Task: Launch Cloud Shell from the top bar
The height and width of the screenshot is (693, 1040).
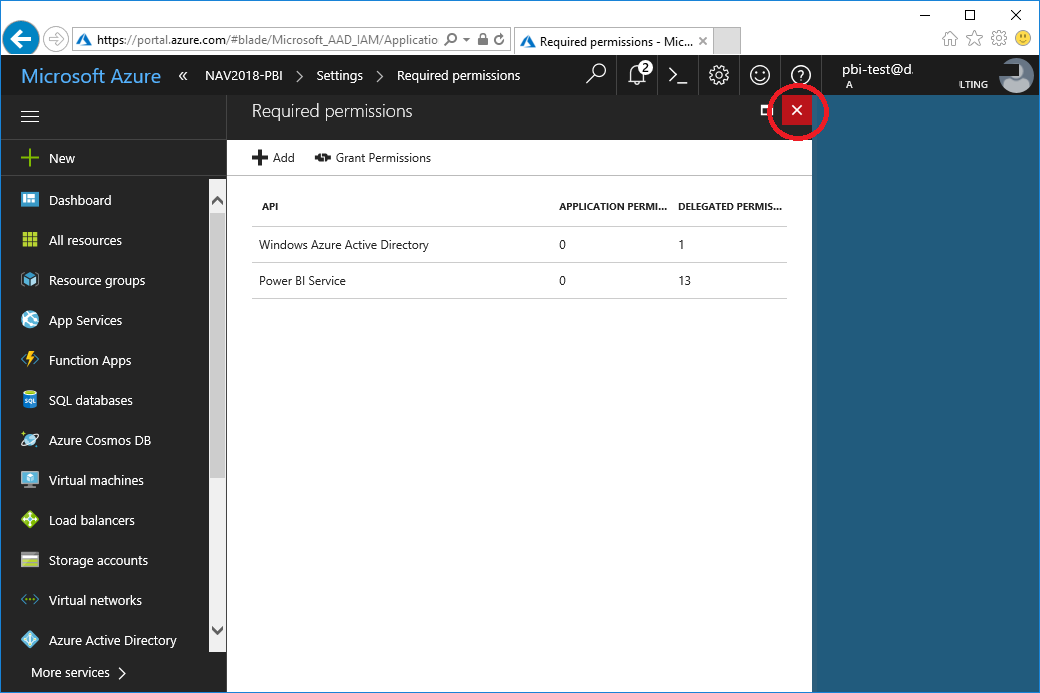Action: point(678,75)
